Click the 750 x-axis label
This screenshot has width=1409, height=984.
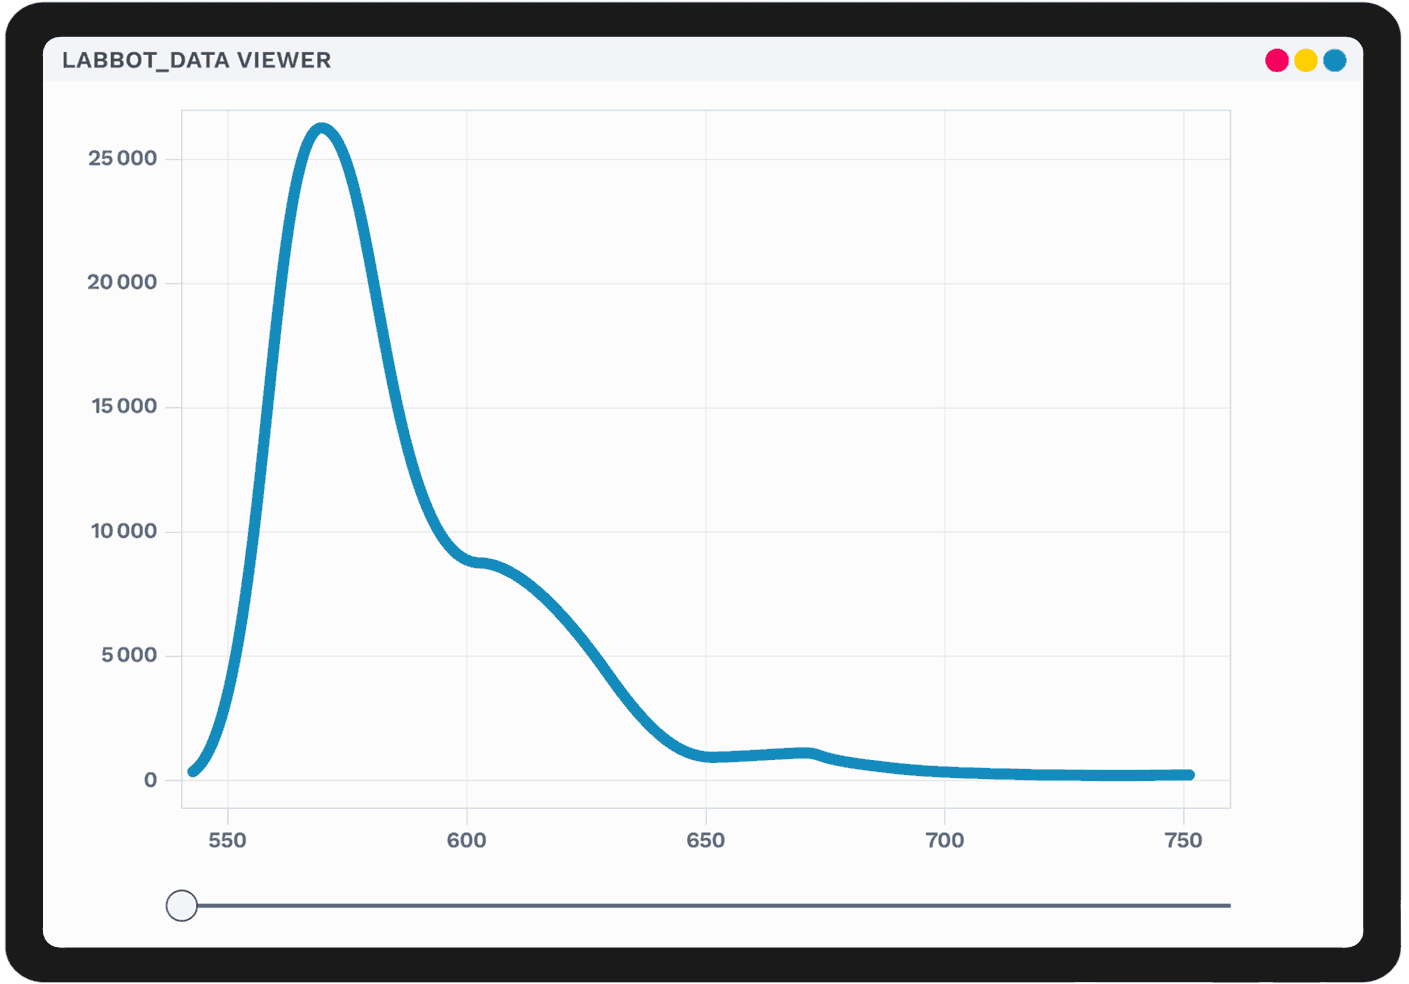point(1183,840)
